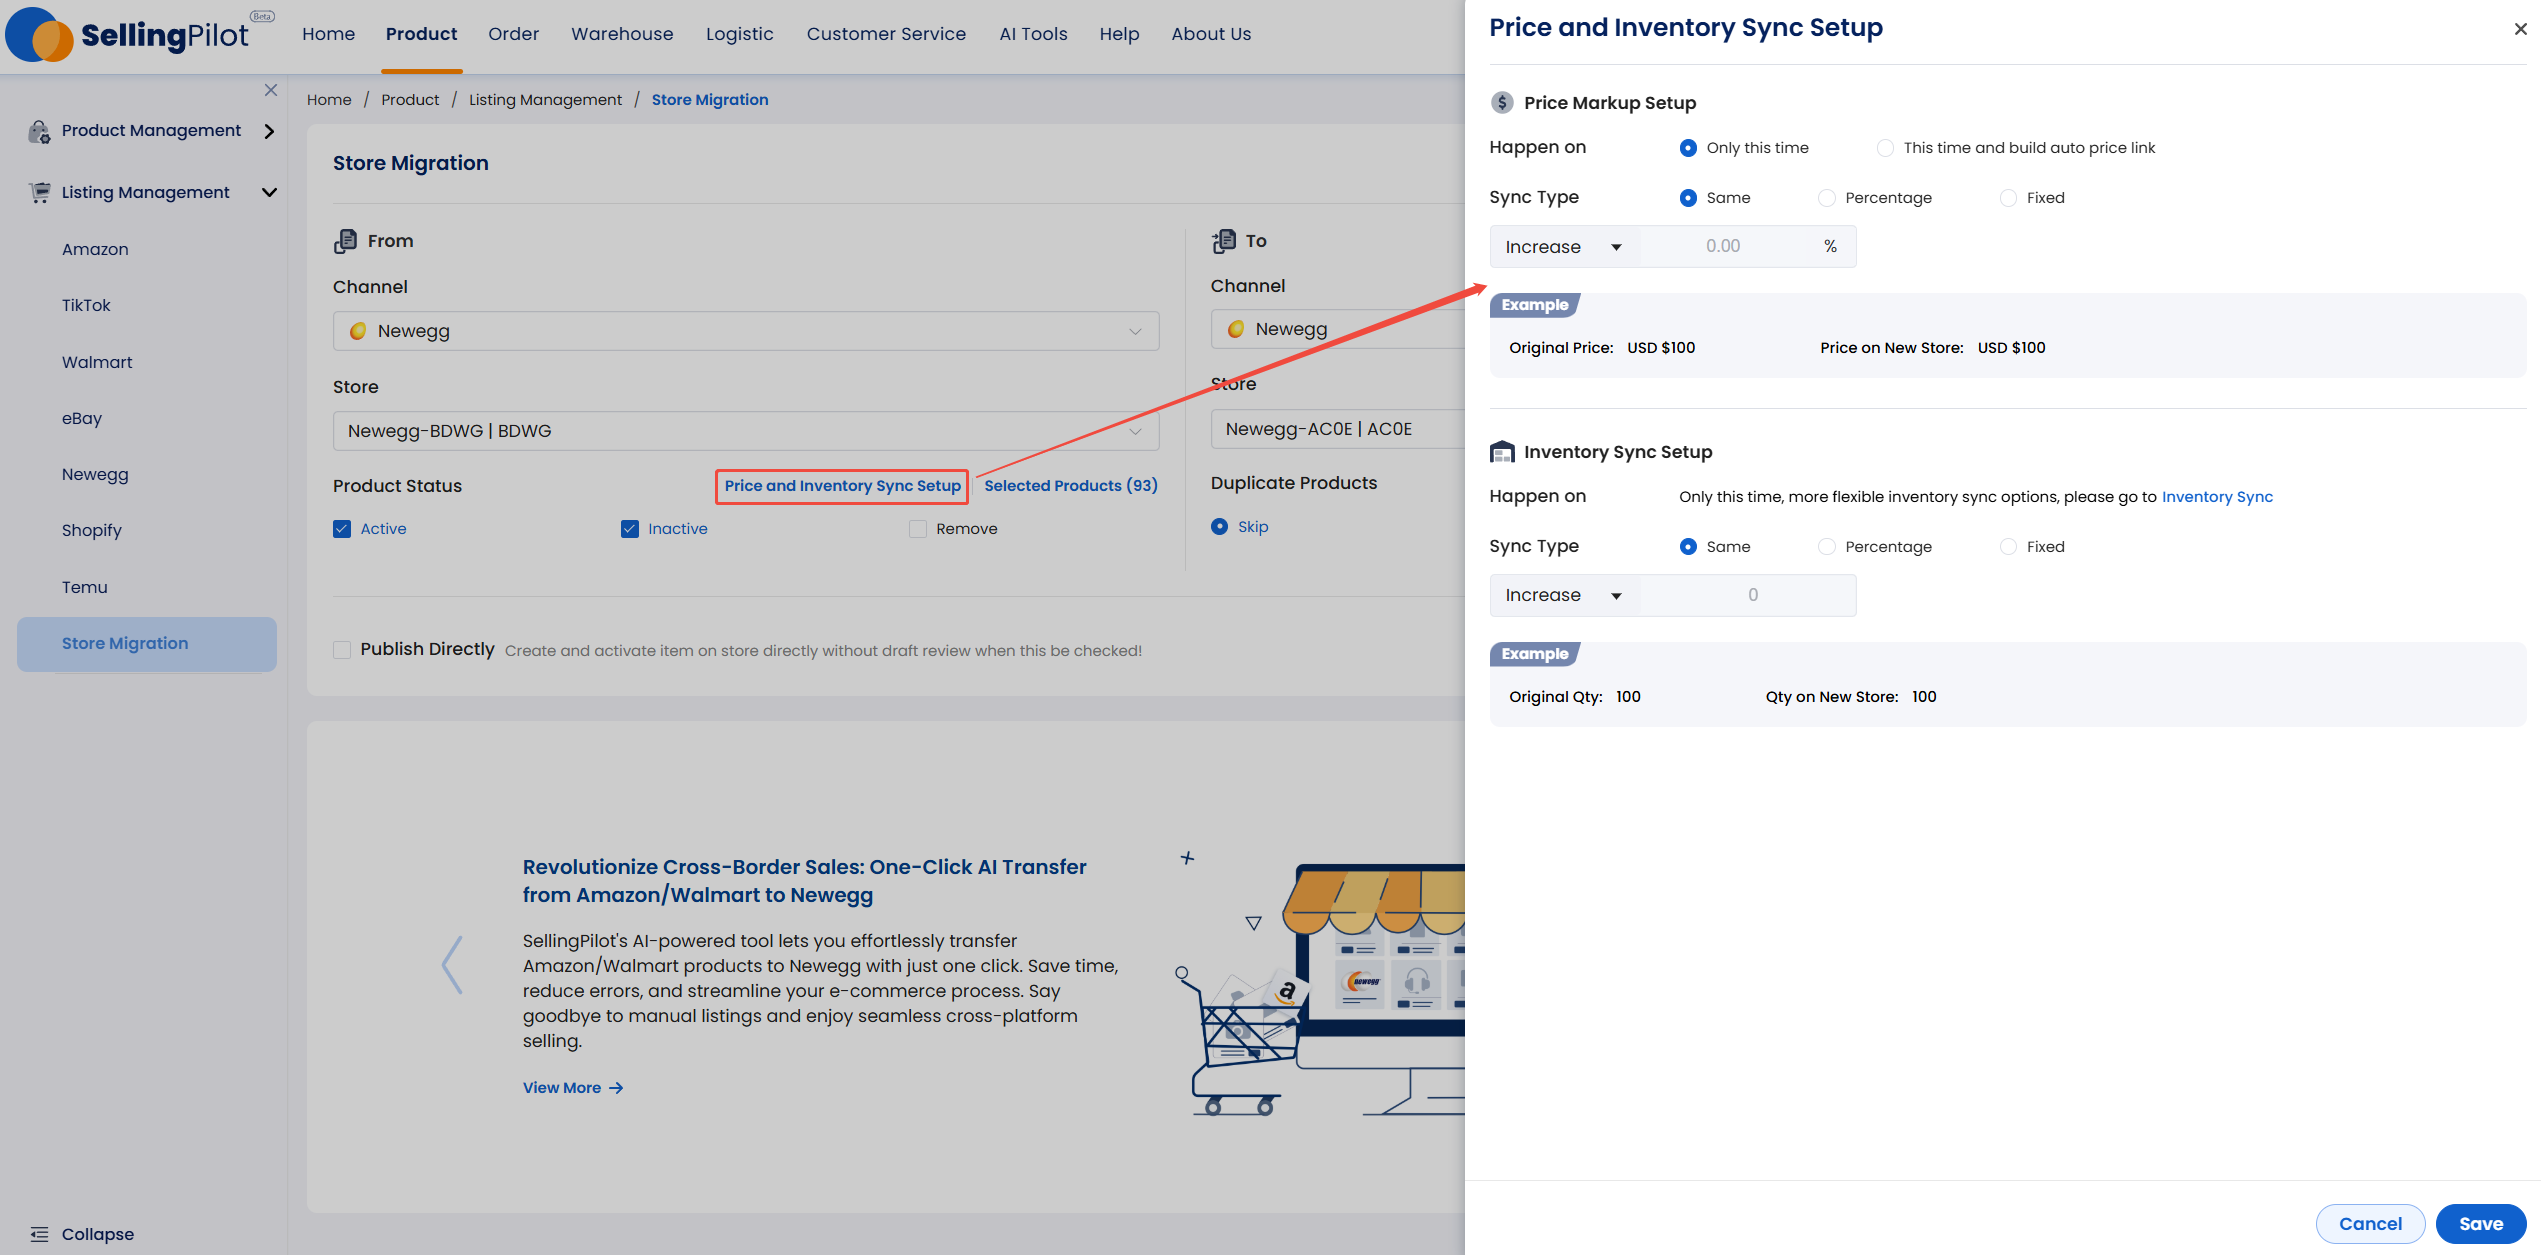Click the View More arrow icon
The height and width of the screenshot is (1255, 2541).
[616, 1088]
